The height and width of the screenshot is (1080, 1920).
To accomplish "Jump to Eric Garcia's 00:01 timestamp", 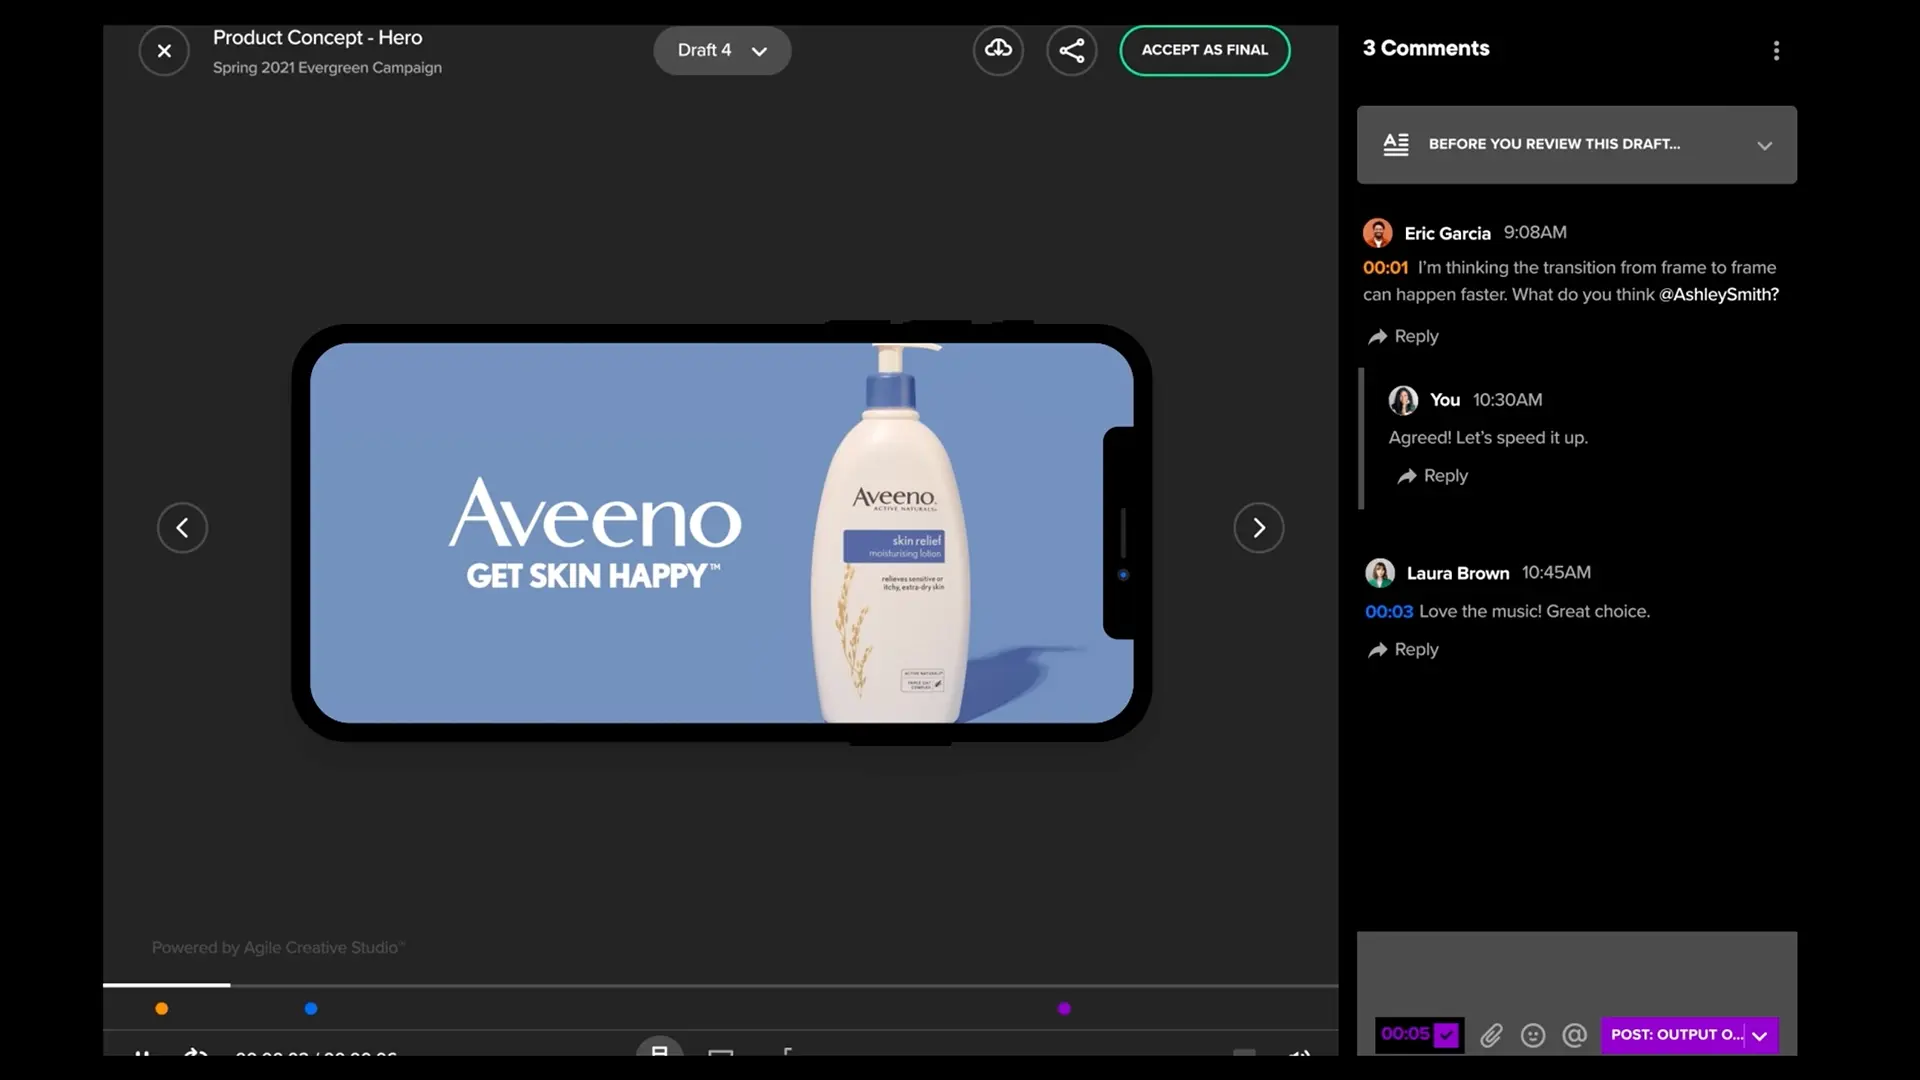I will [x=1385, y=267].
